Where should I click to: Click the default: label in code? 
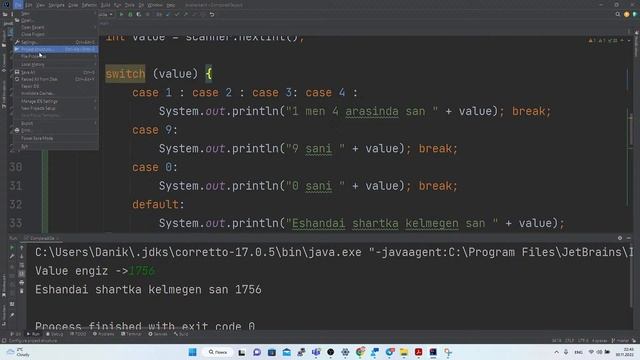tap(158, 204)
